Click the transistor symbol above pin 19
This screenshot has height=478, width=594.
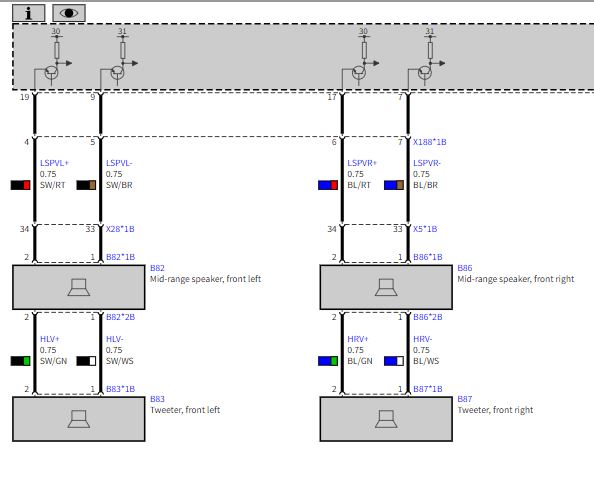[52, 72]
